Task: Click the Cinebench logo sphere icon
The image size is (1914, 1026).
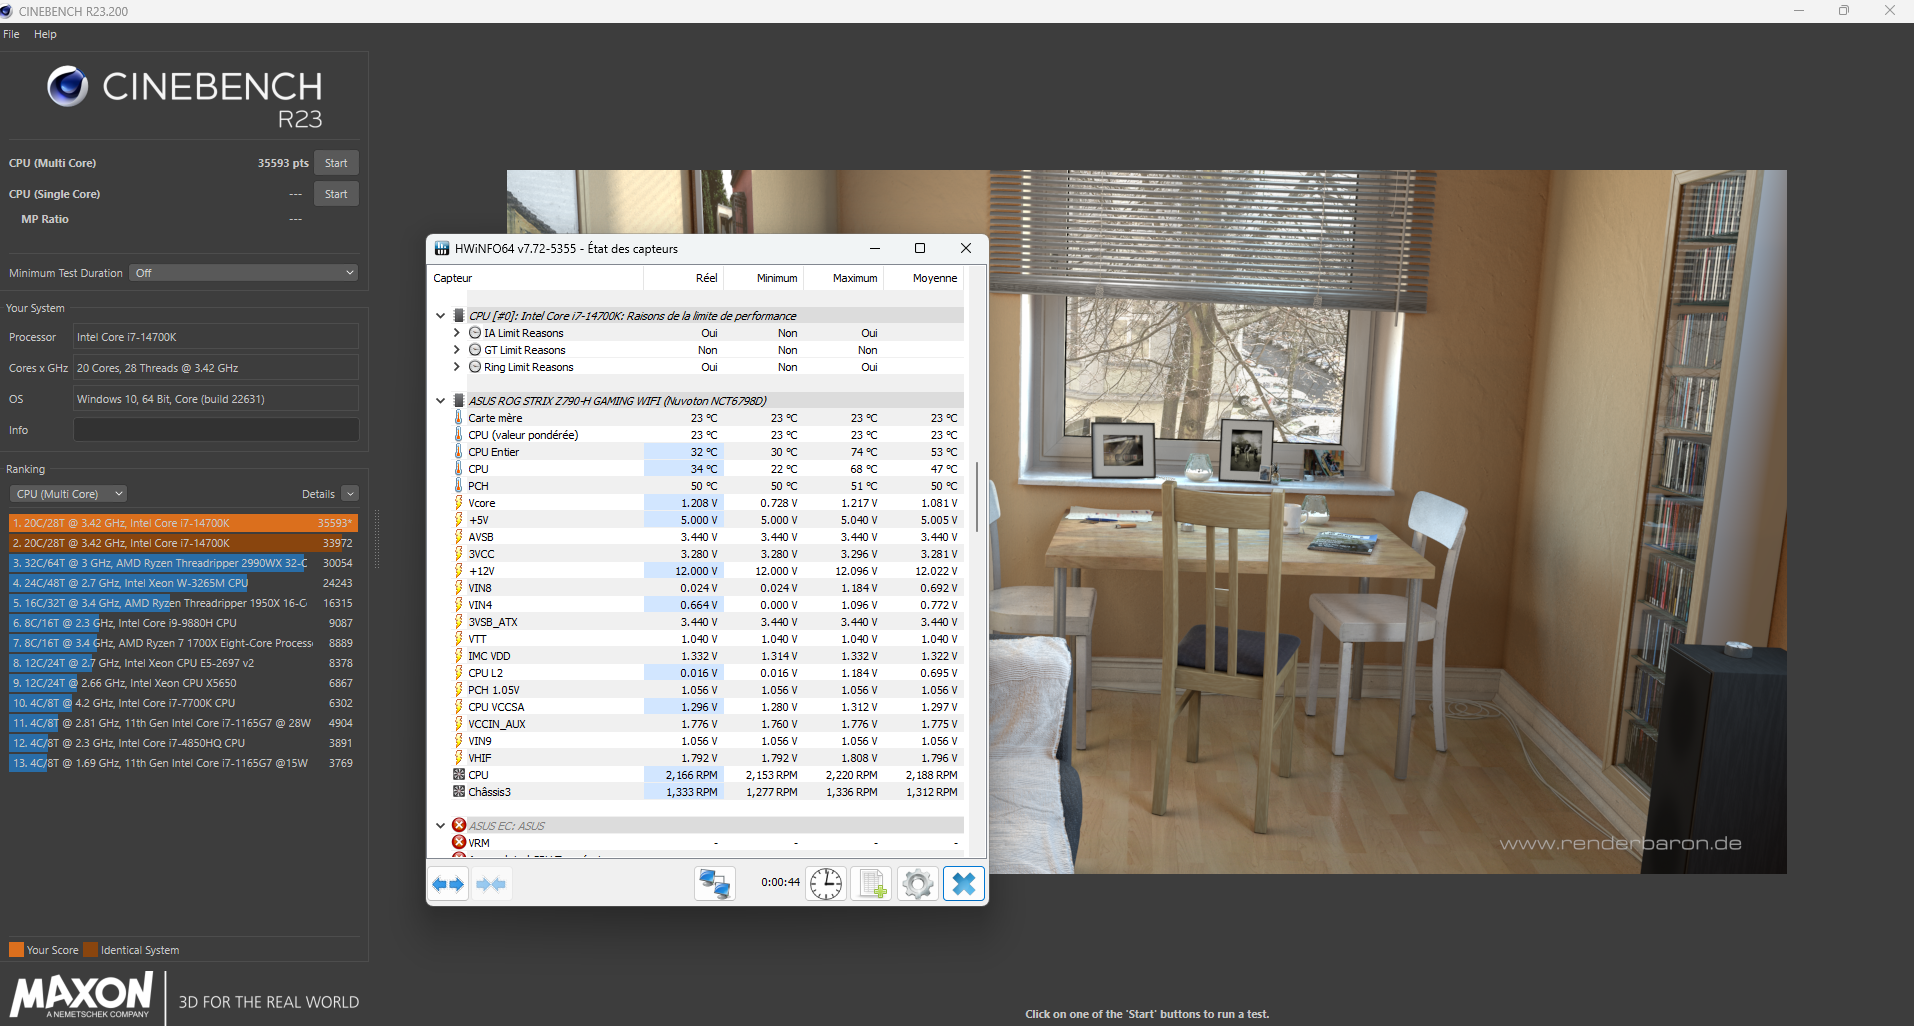Action: [68, 87]
